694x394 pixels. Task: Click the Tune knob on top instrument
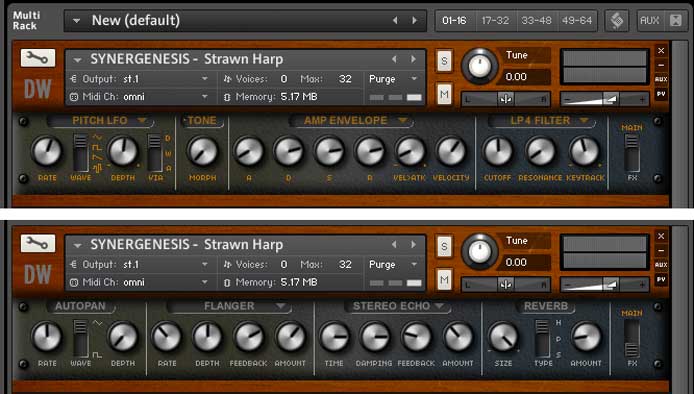[479, 66]
